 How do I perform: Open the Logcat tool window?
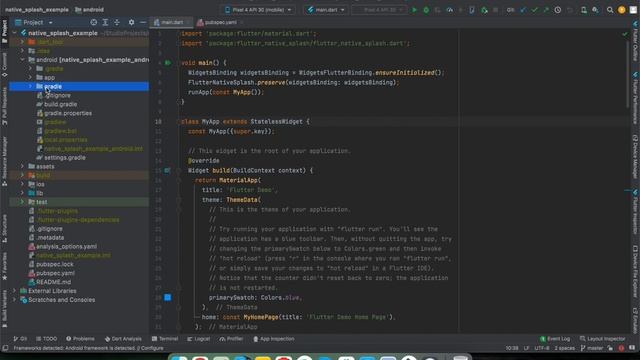pyautogui.click(x=199, y=339)
